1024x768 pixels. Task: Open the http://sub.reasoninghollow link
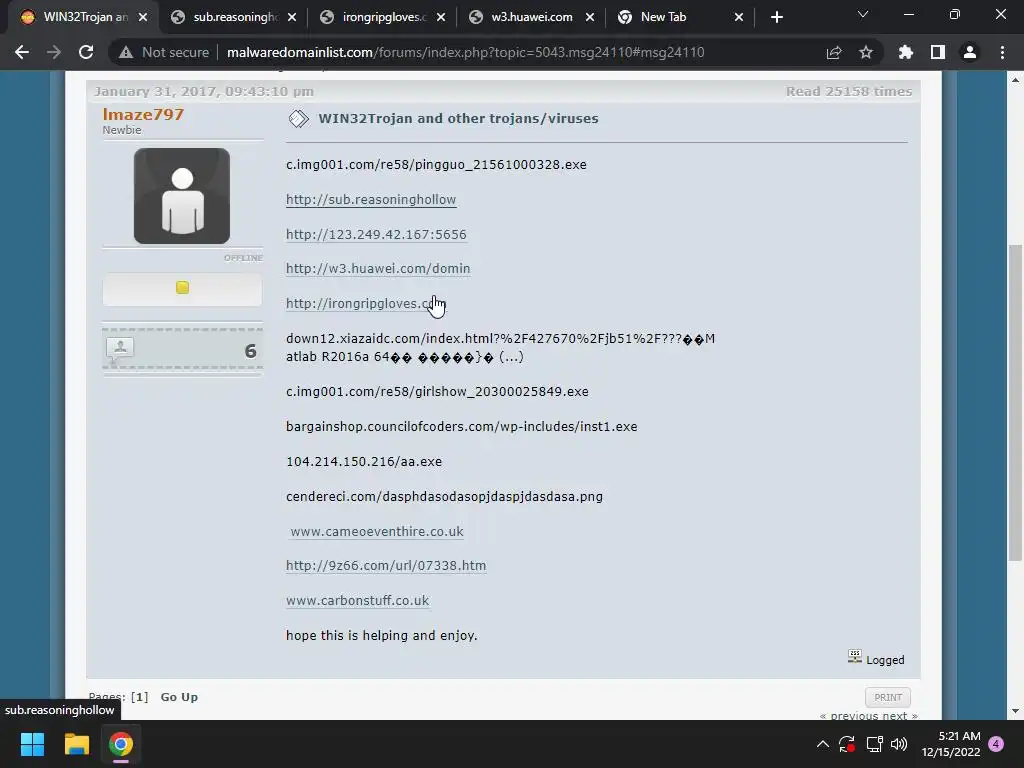click(371, 200)
